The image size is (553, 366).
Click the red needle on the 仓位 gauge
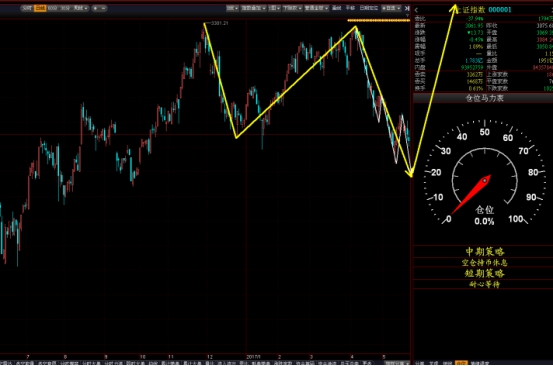click(x=470, y=195)
